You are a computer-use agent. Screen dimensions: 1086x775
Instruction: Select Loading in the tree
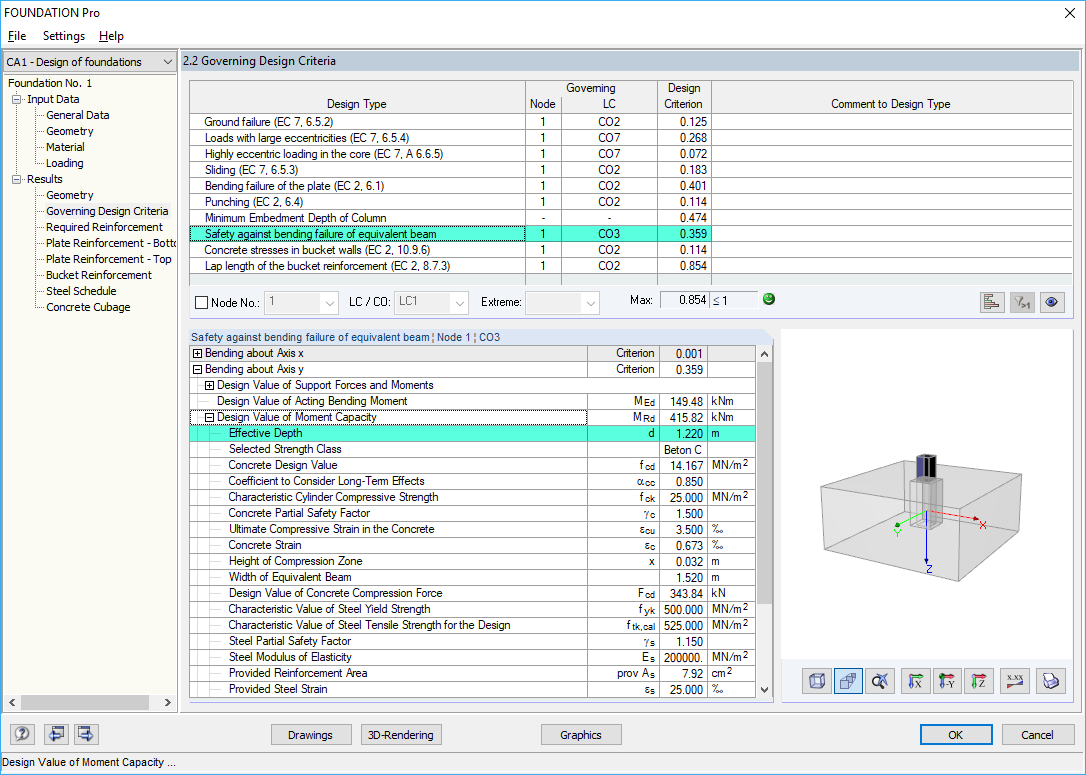click(64, 163)
